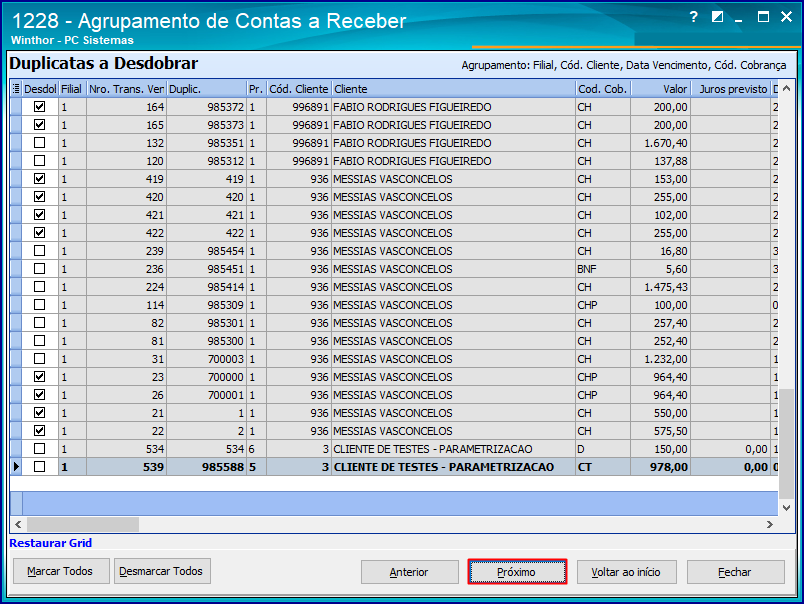Uncheck the checkbox for transaction 164
The width and height of the screenshot is (804, 604).
click(39, 107)
